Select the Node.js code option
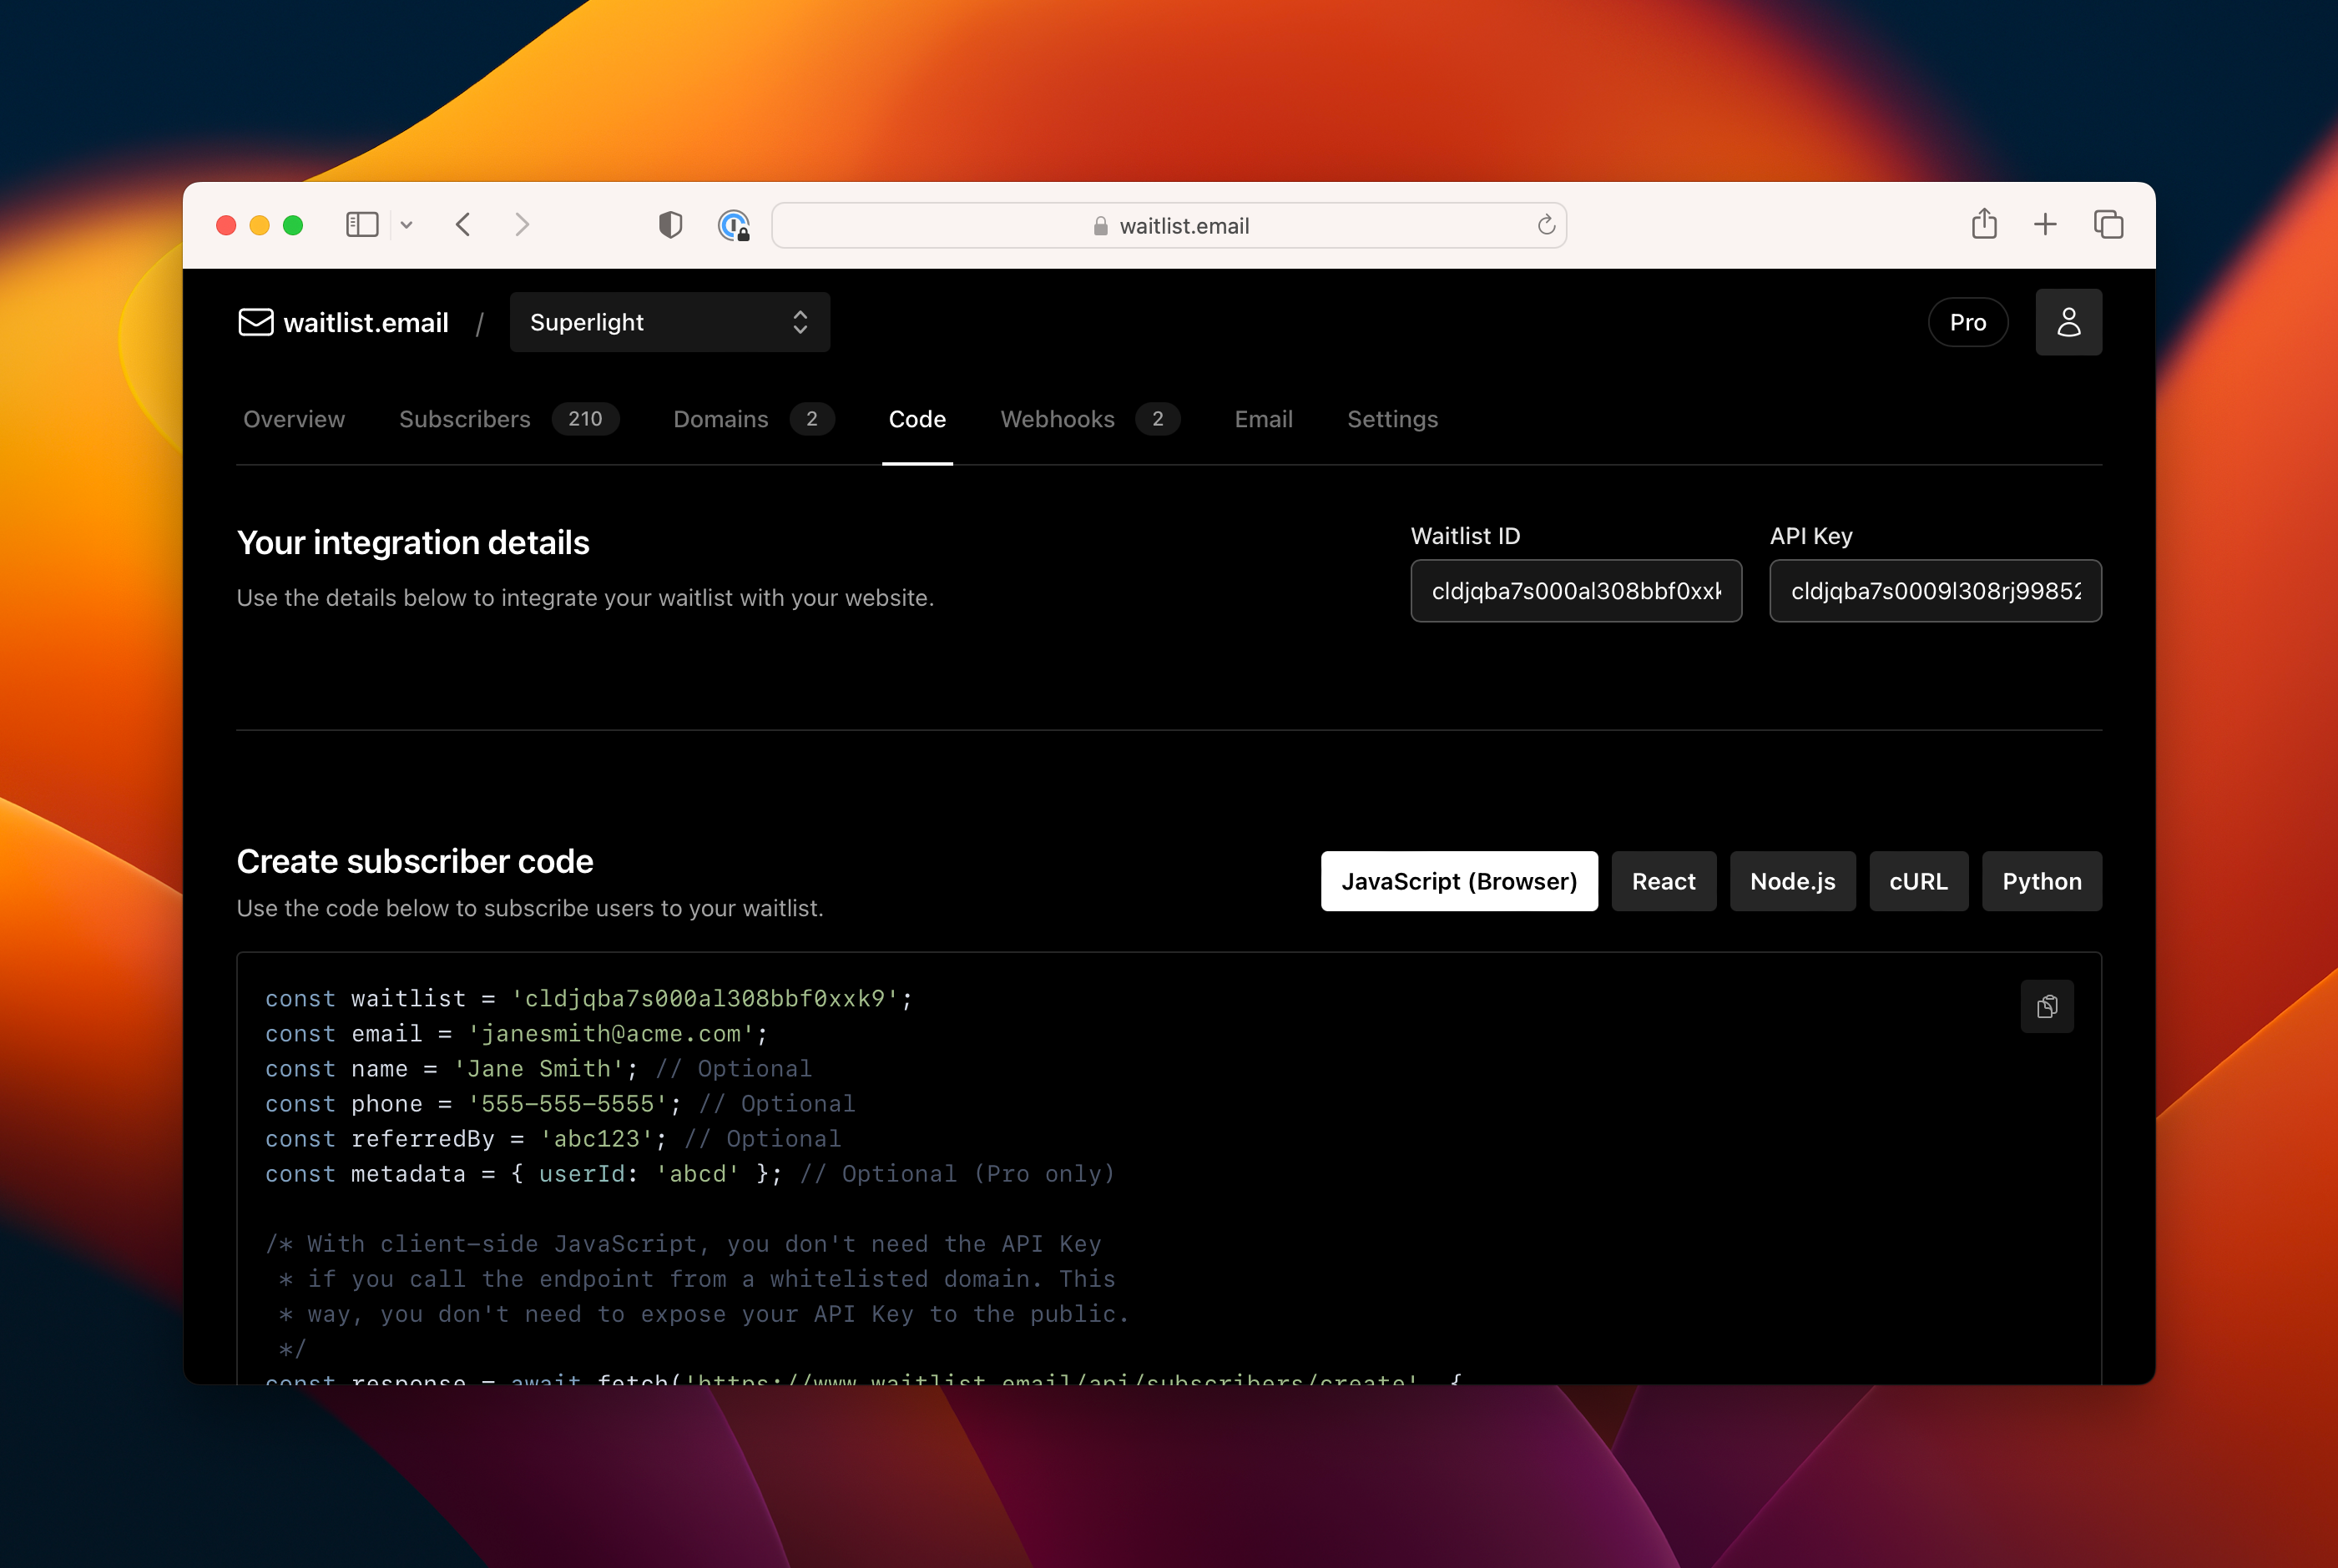Image resolution: width=2338 pixels, height=1568 pixels. [x=1793, y=881]
